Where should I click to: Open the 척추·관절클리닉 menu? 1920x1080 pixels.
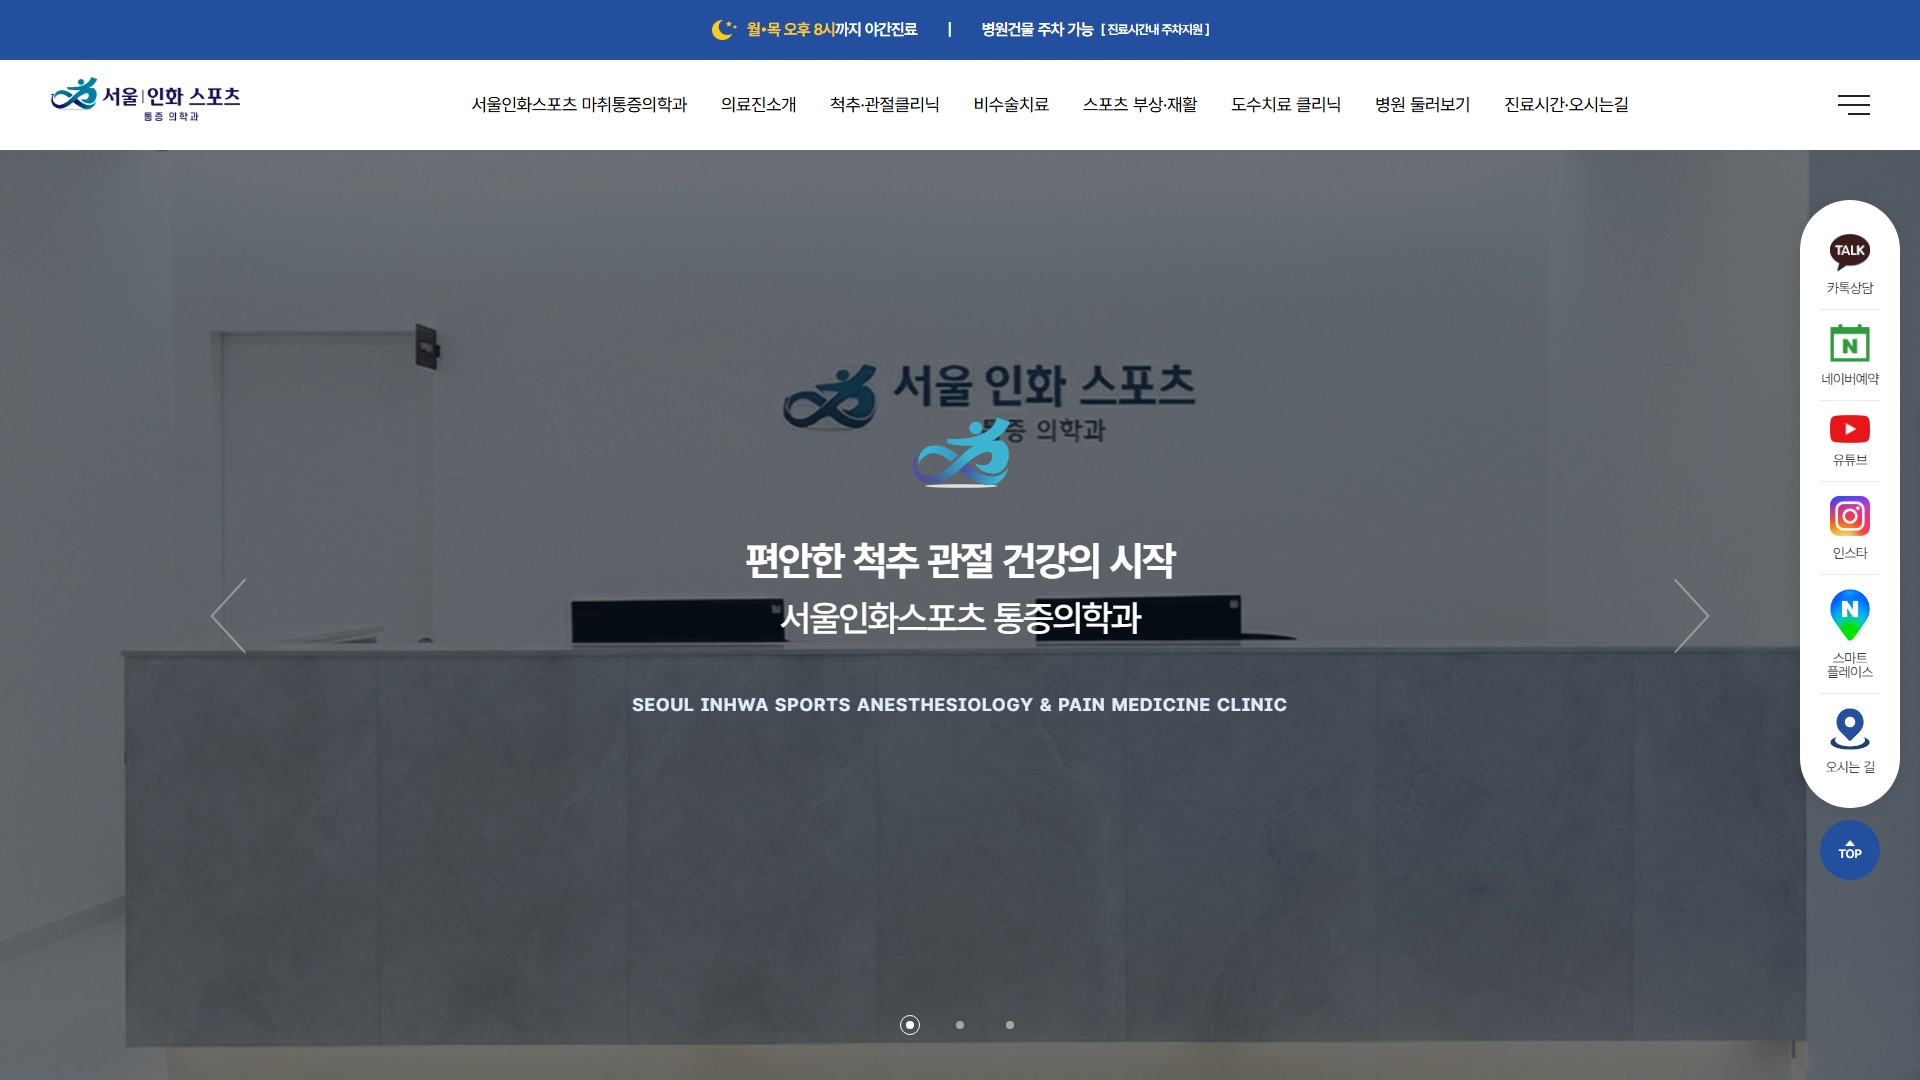point(884,105)
